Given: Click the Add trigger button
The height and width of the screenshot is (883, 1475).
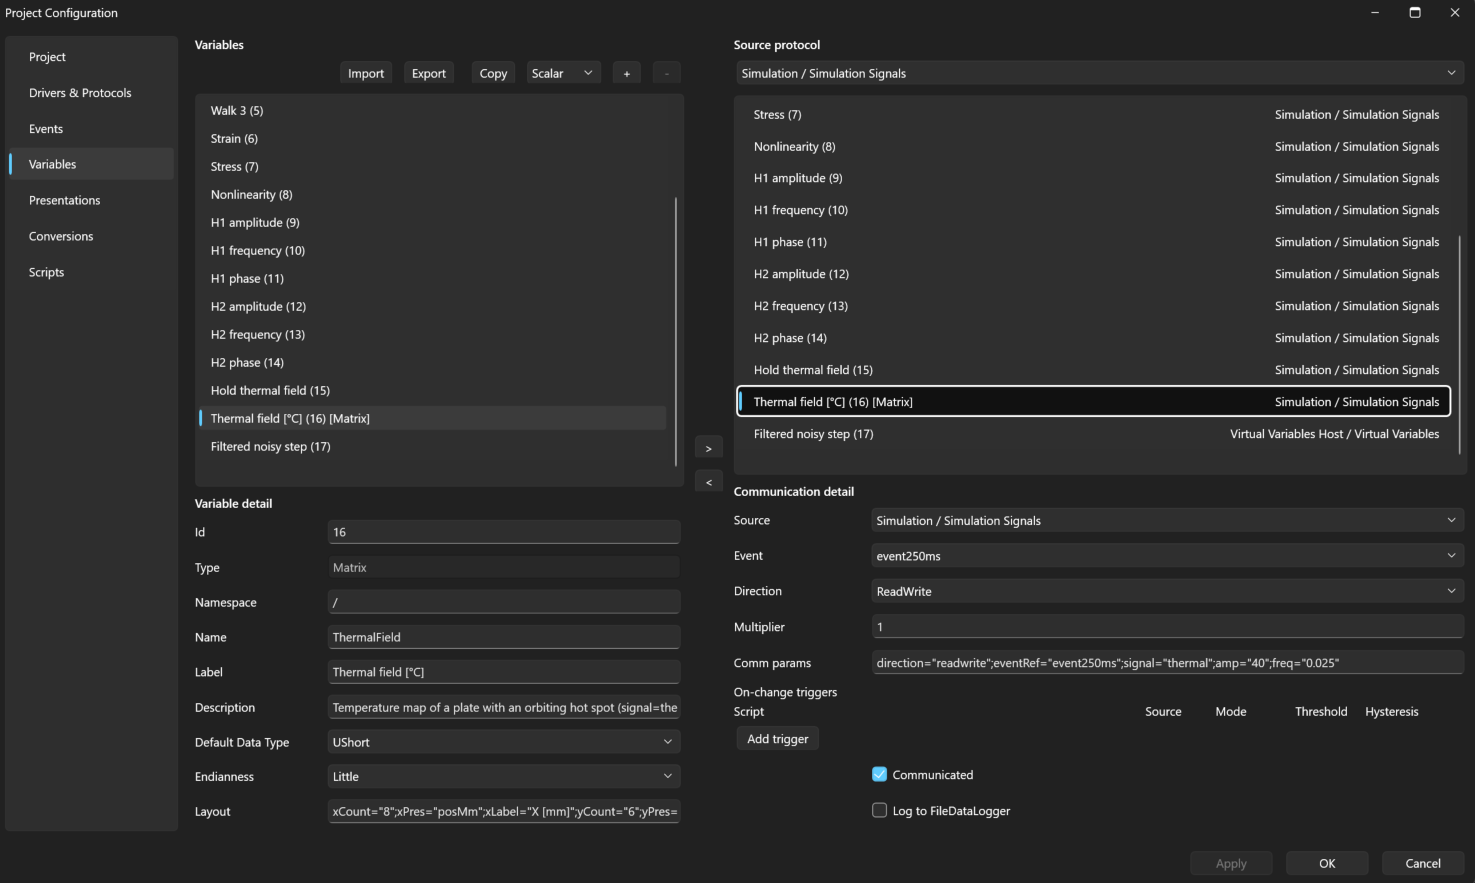Looking at the screenshot, I should click(778, 739).
